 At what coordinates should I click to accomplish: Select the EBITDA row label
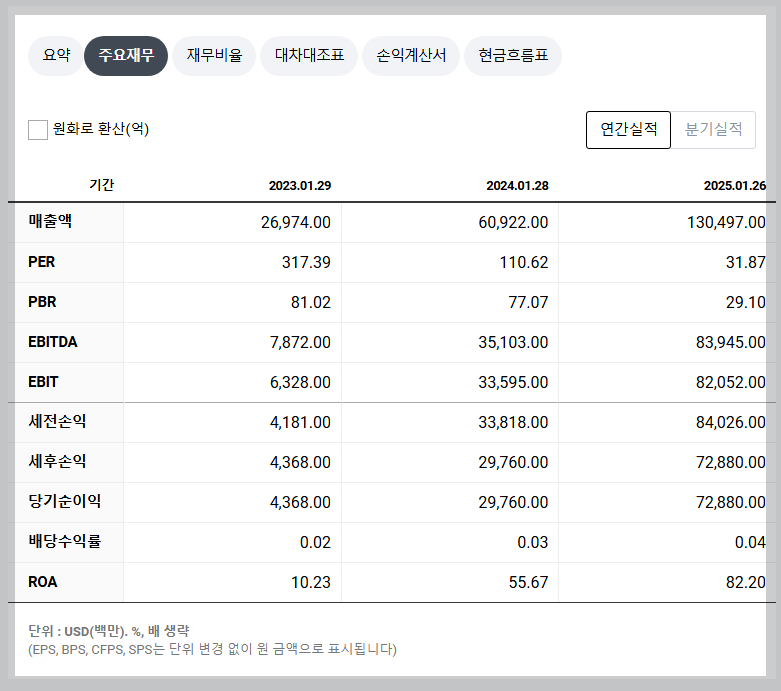tap(53, 342)
